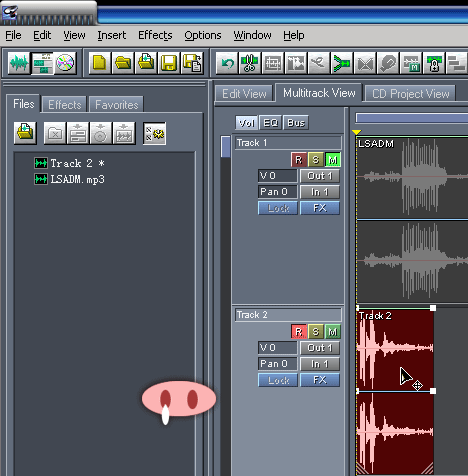
Task: Click the horizontal zoom scrollbar above timeline
Action: tap(412, 118)
